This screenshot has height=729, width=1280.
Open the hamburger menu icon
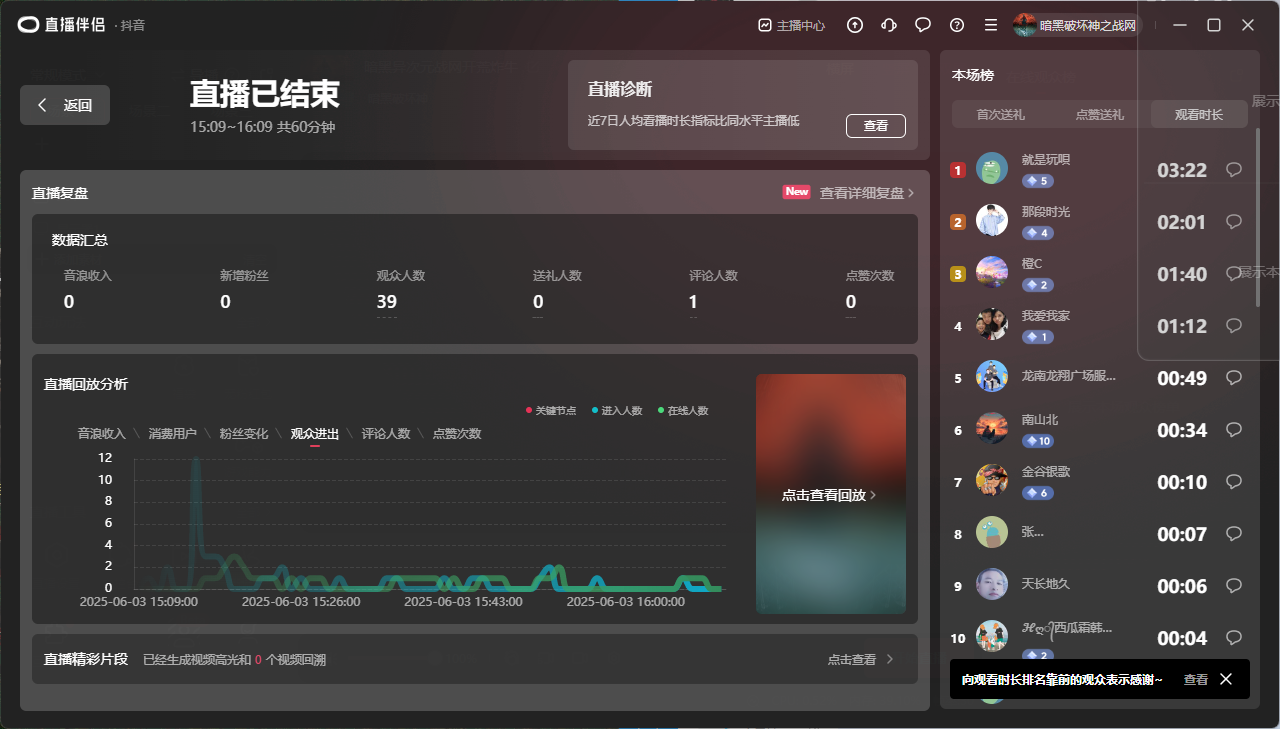991,25
